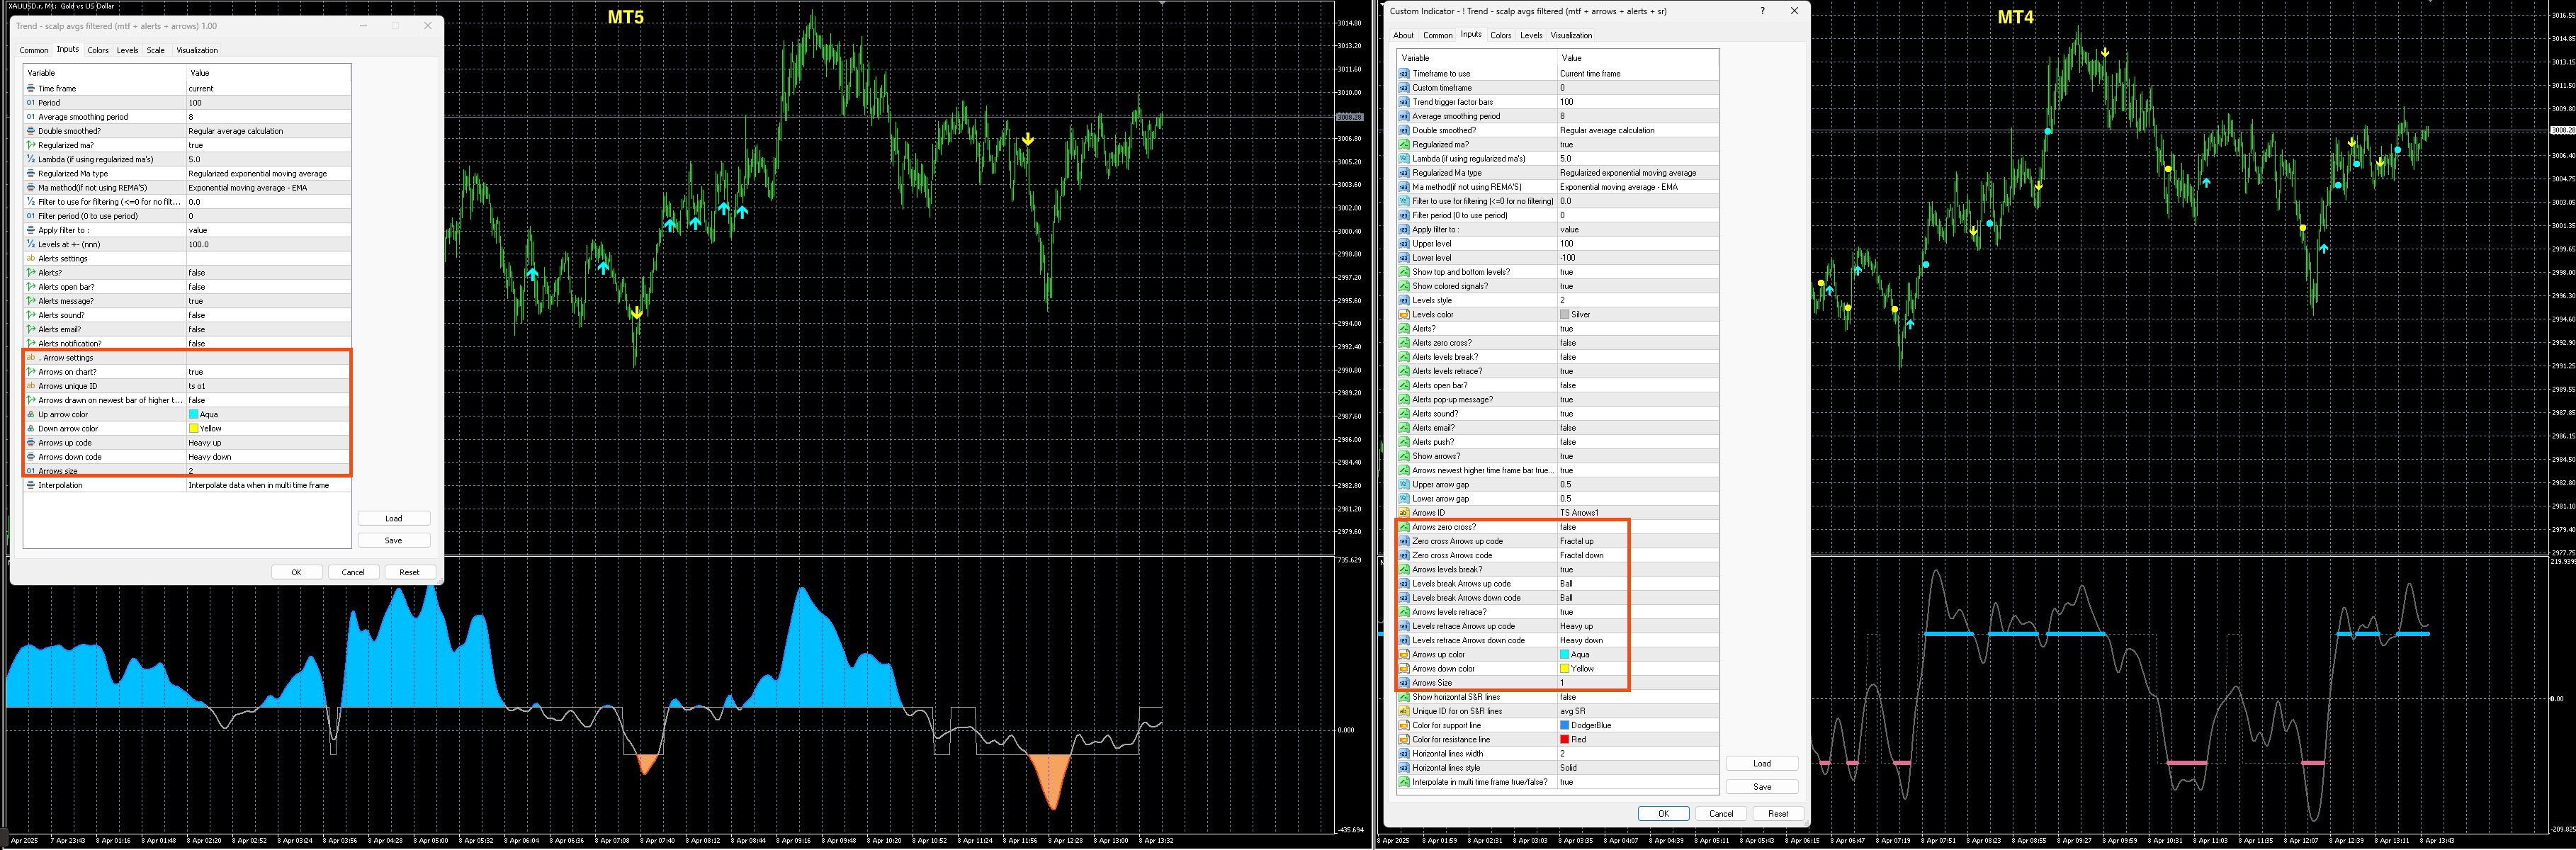Switch to Colors tab in MT5 dialog
Image resolution: width=2576 pixels, height=850 pixels.
coord(98,50)
